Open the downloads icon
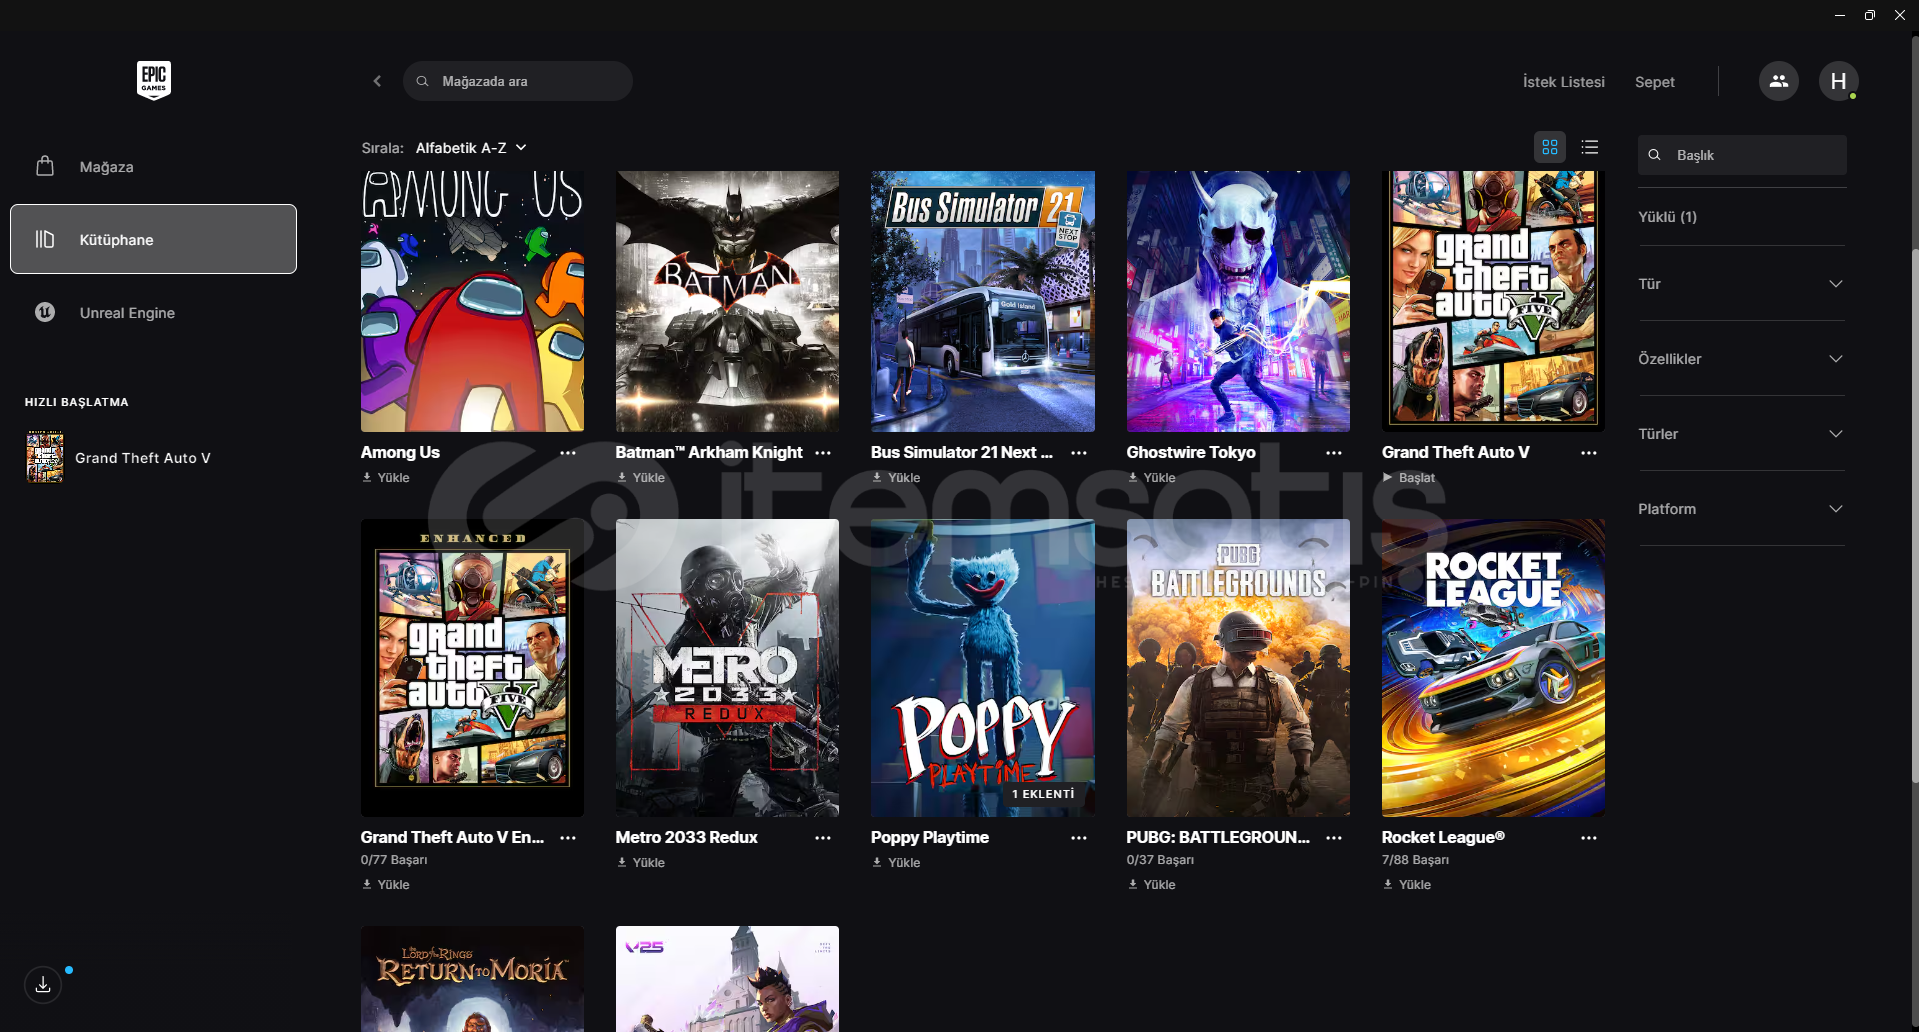1919x1032 pixels. [43, 985]
